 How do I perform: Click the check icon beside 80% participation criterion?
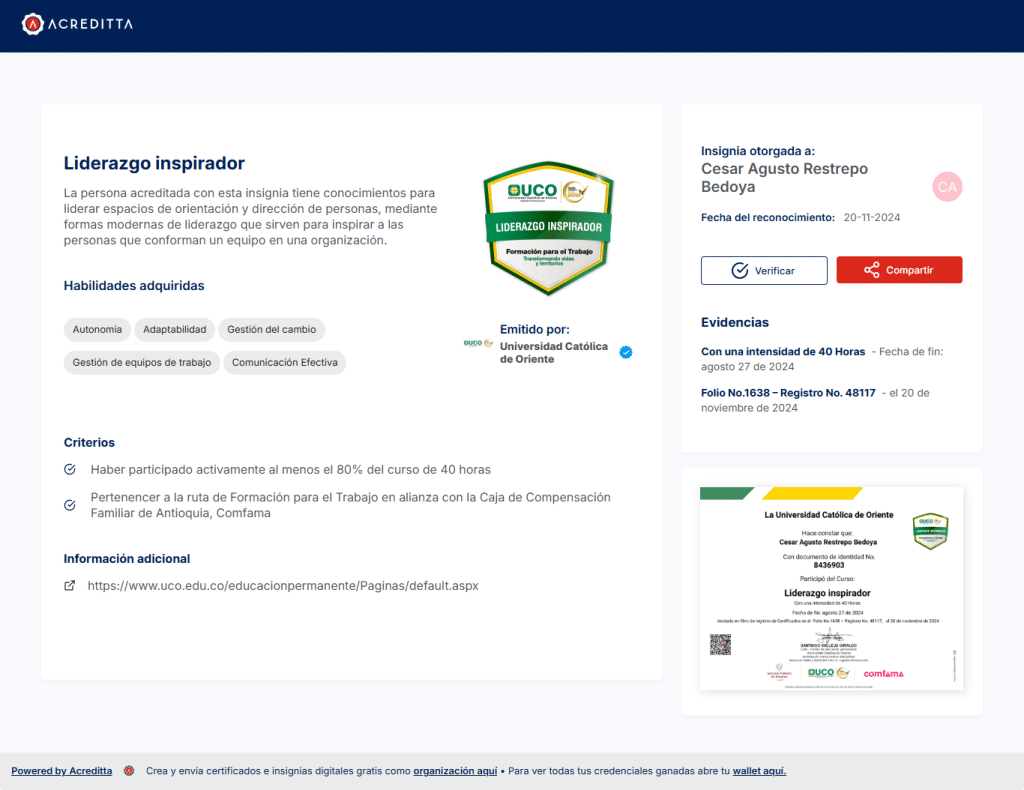click(70, 469)
